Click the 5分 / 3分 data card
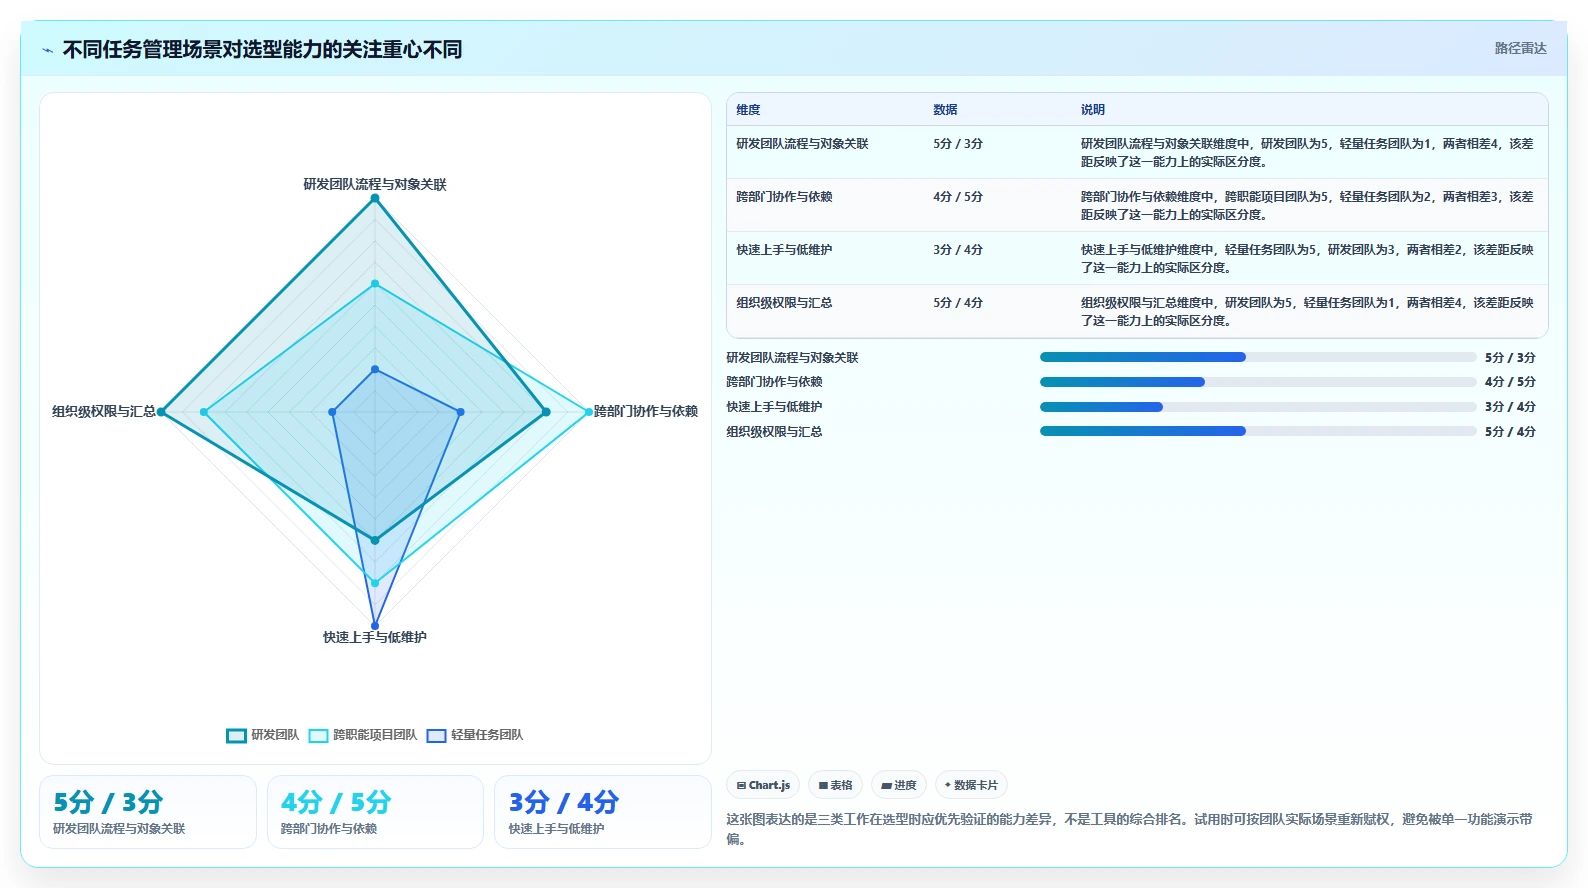This screenshot has height=888, width=1588. click(x=148, y=812)
